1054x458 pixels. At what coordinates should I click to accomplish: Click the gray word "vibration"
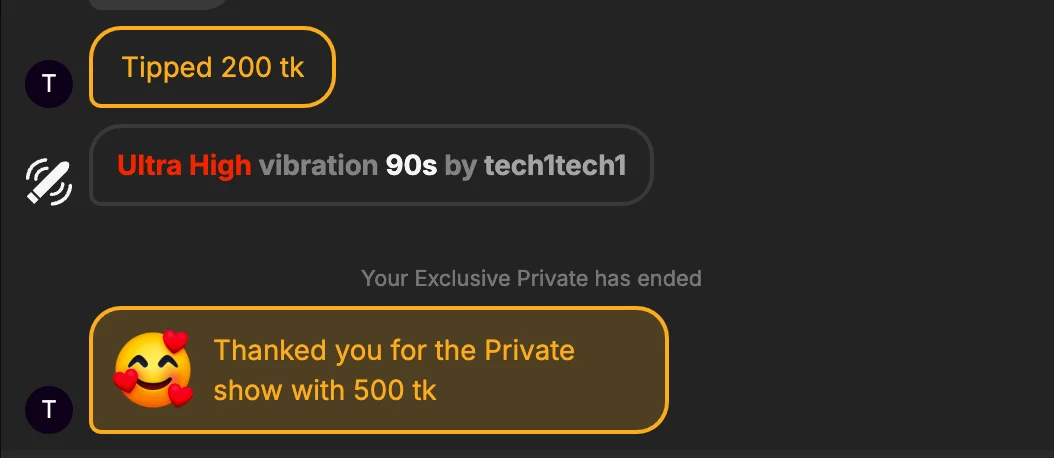click(x=318, y=165)
